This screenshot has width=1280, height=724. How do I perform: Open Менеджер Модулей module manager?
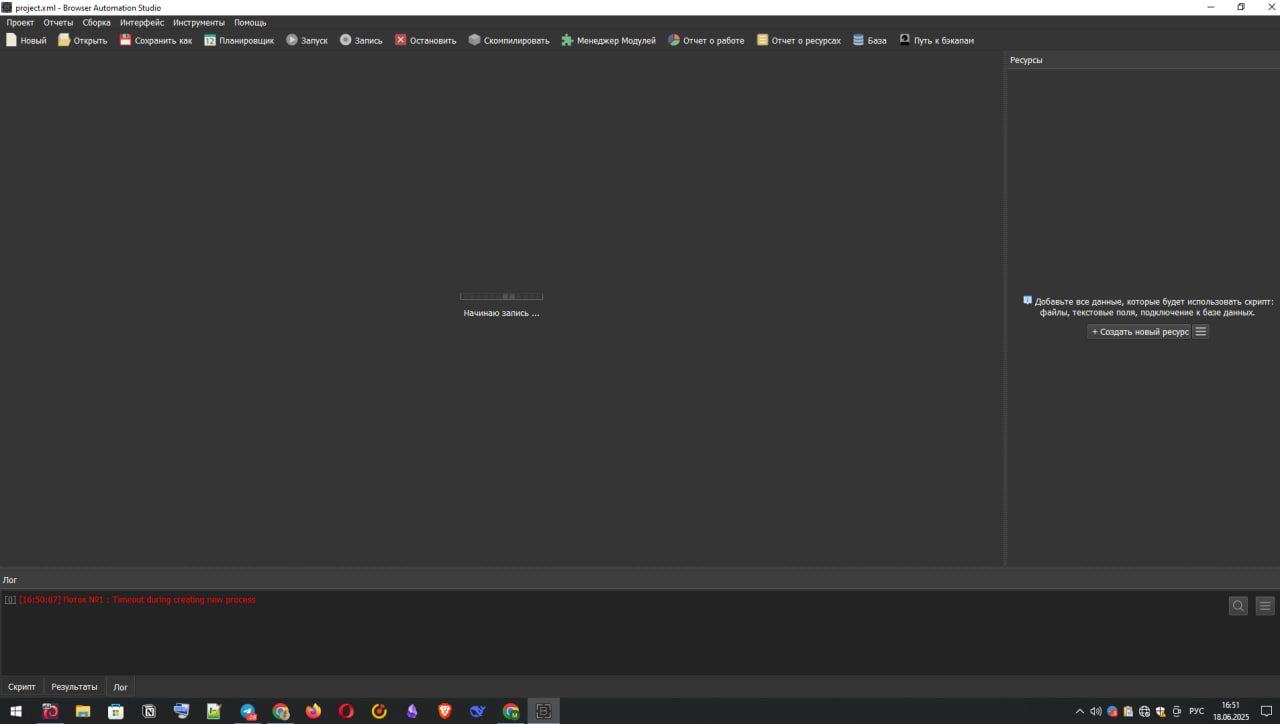pyautogui.click(x=567, y=40)
